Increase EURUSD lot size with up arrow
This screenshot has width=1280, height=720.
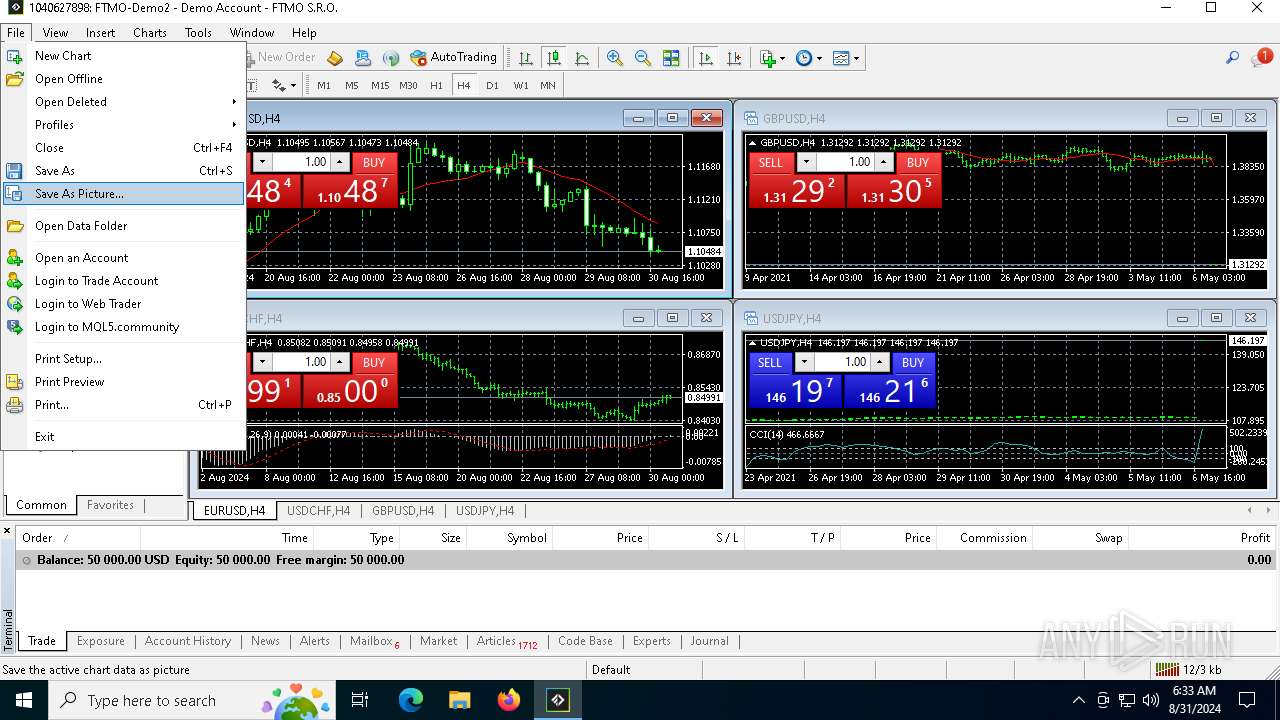[x=340, y=162]
